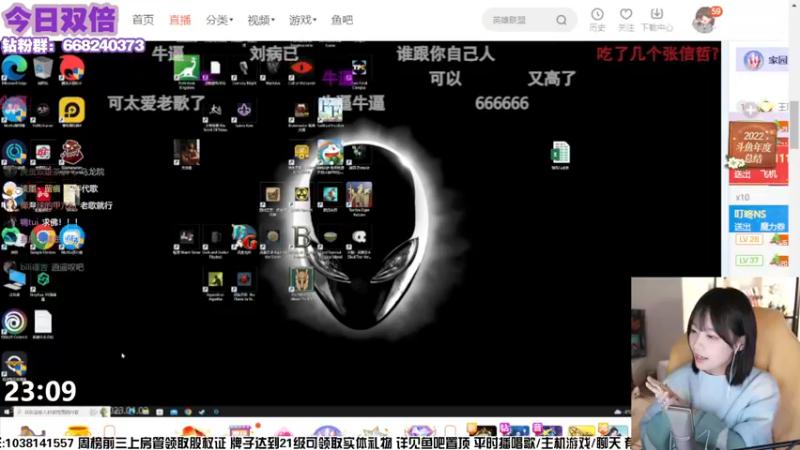Open the Google Chrome desktop icon

click(43, 239)
